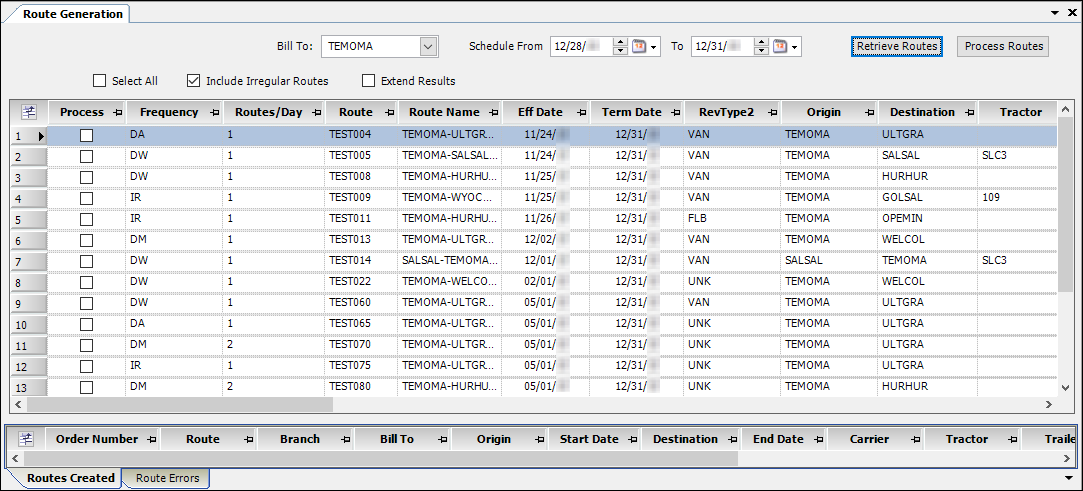Open the Schedule From calendar picker icon
This screenshot has height=491, width=1083.
(x=639, y=47)
